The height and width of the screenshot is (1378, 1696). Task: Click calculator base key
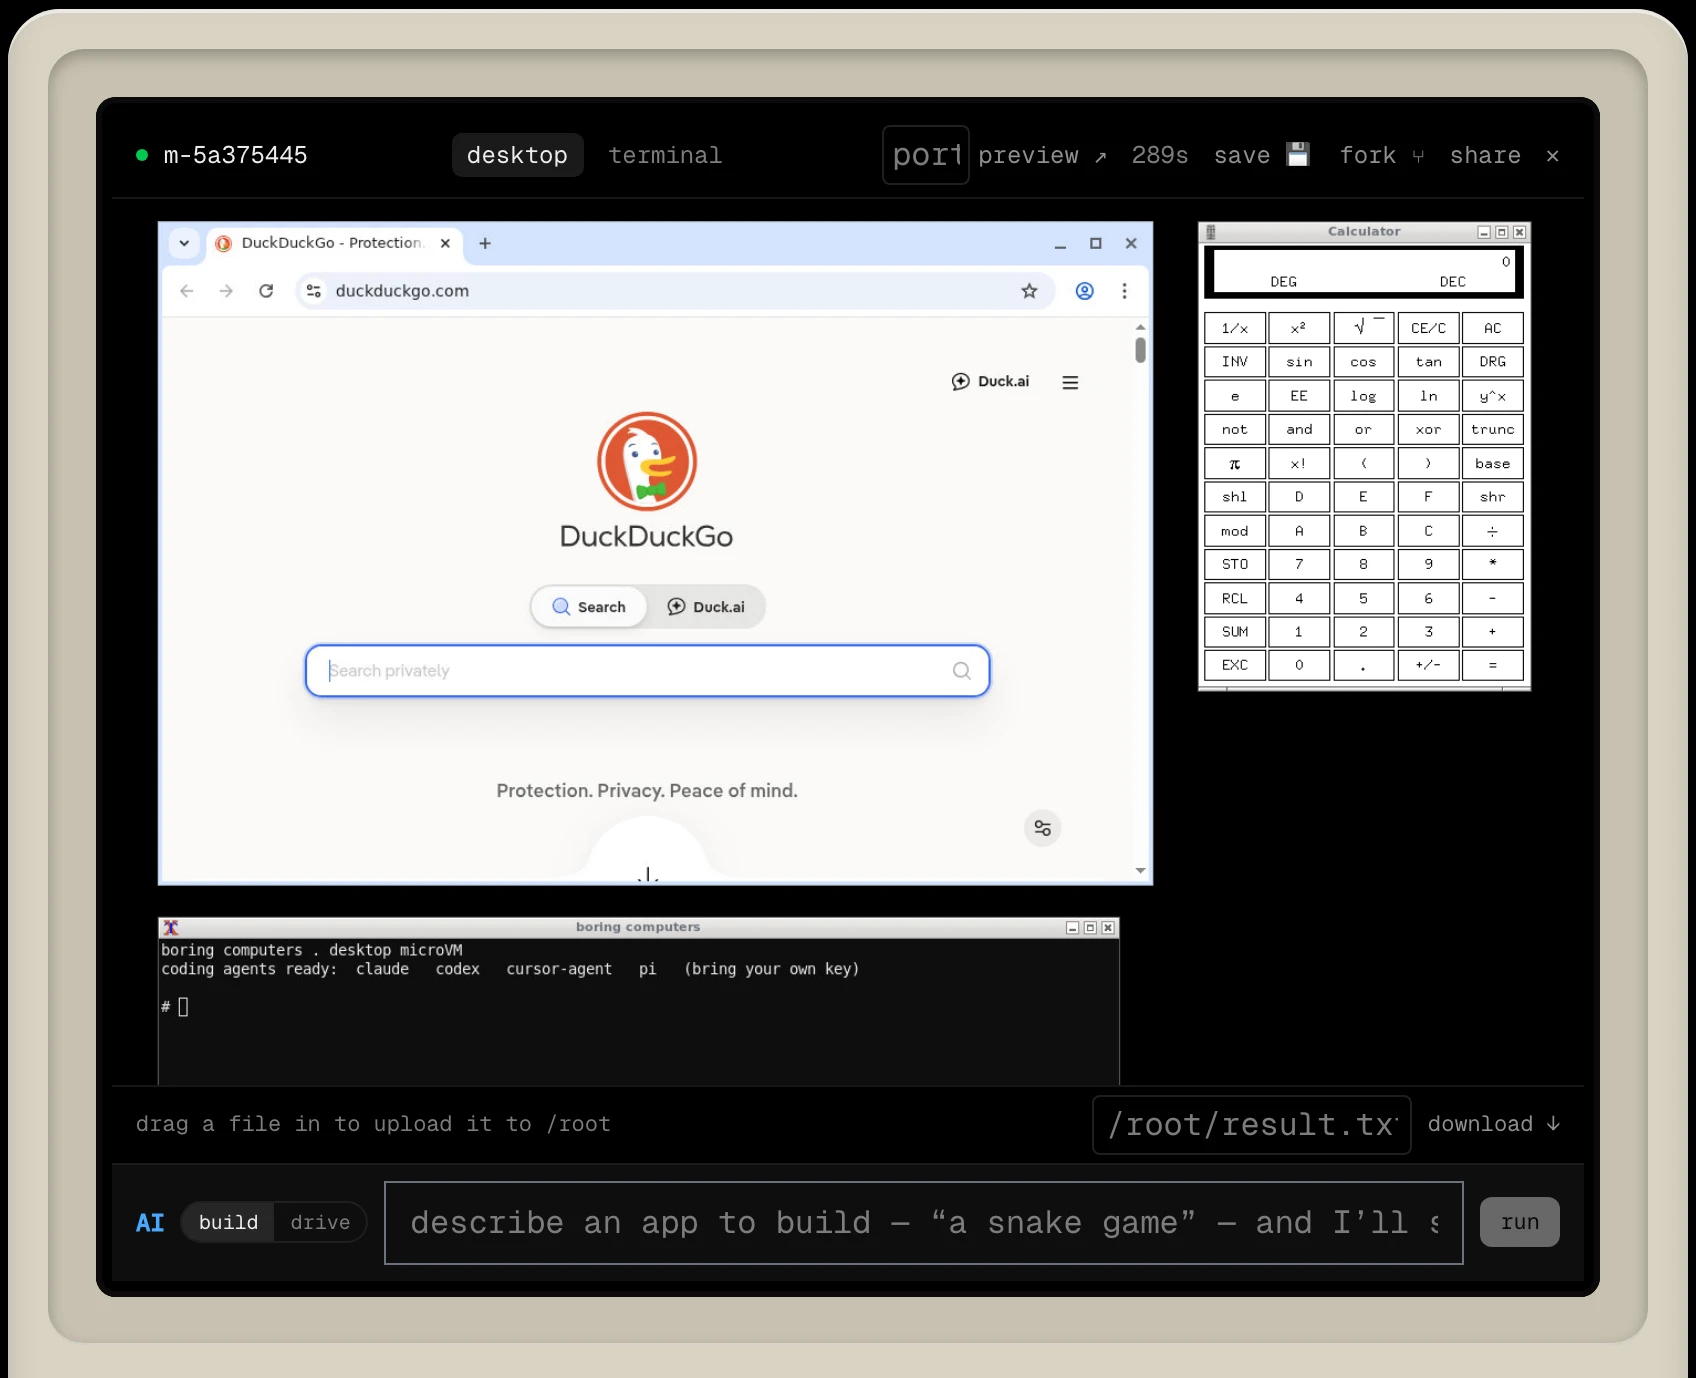point(1493,463)
